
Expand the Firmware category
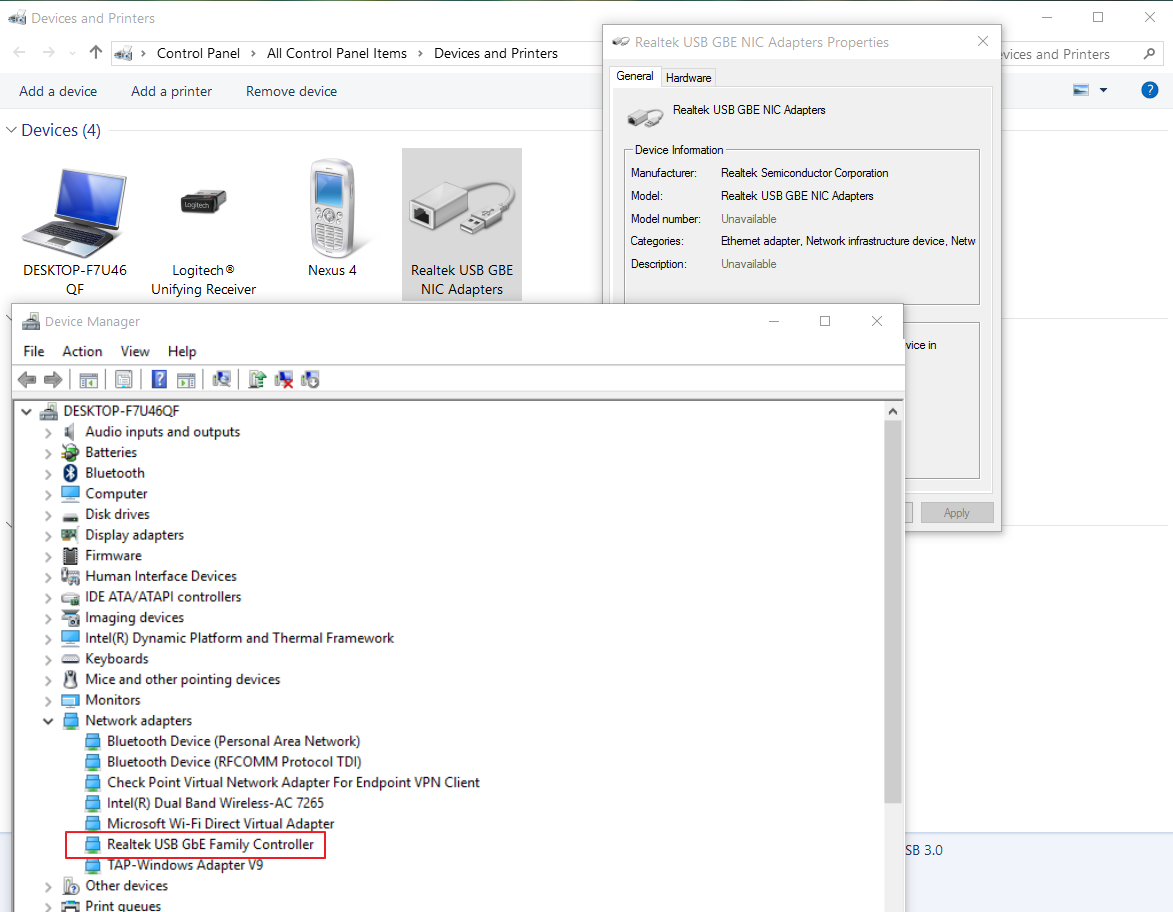pyautogui.click(x=48, y=557)
